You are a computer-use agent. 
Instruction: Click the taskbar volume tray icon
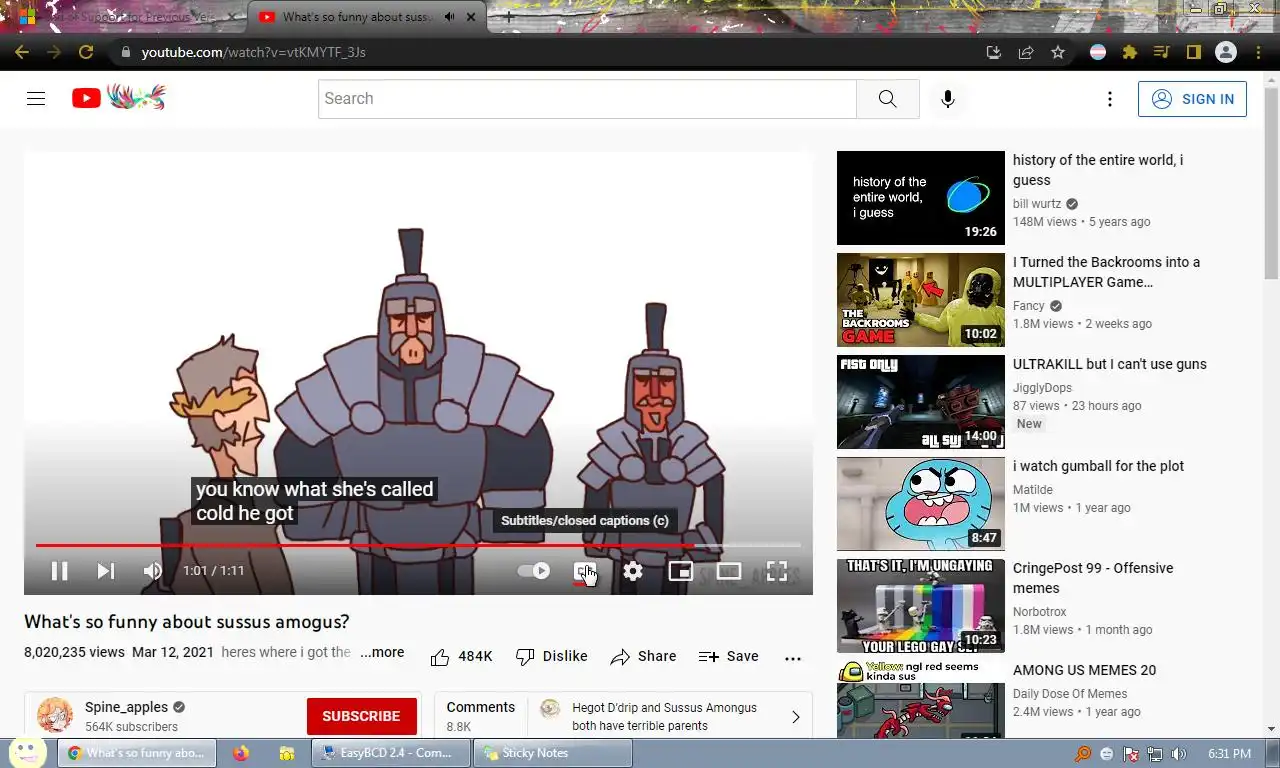point(1179,754)
